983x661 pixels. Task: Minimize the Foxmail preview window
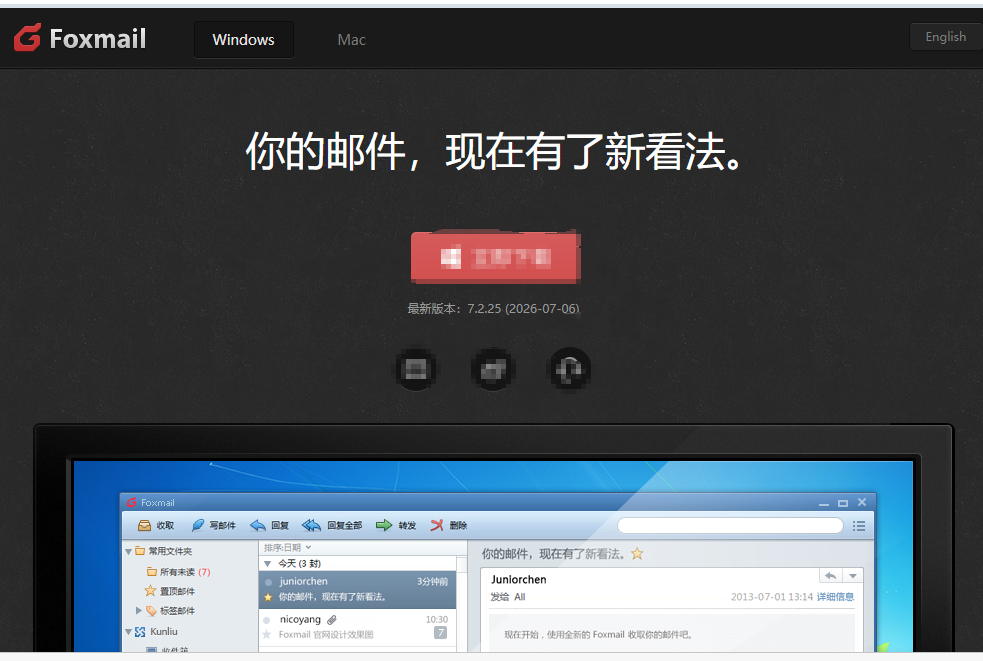tap(824, 503)
